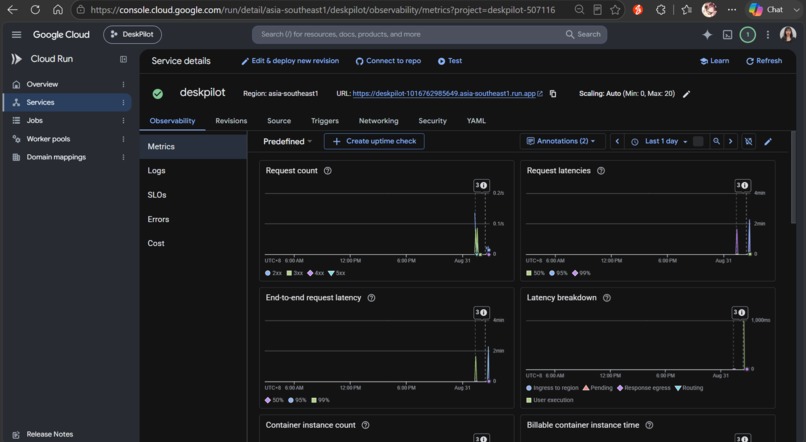Switch to the Source tab

pyautogui.click(x=279, y=121)
